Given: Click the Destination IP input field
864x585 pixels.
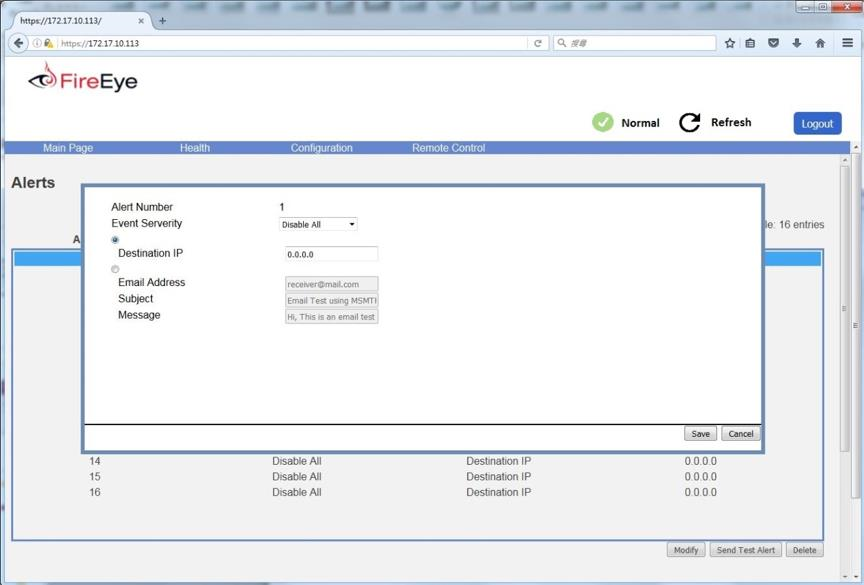Looking at the screenshot, I should pyautogui.click(x=331, y=254).
